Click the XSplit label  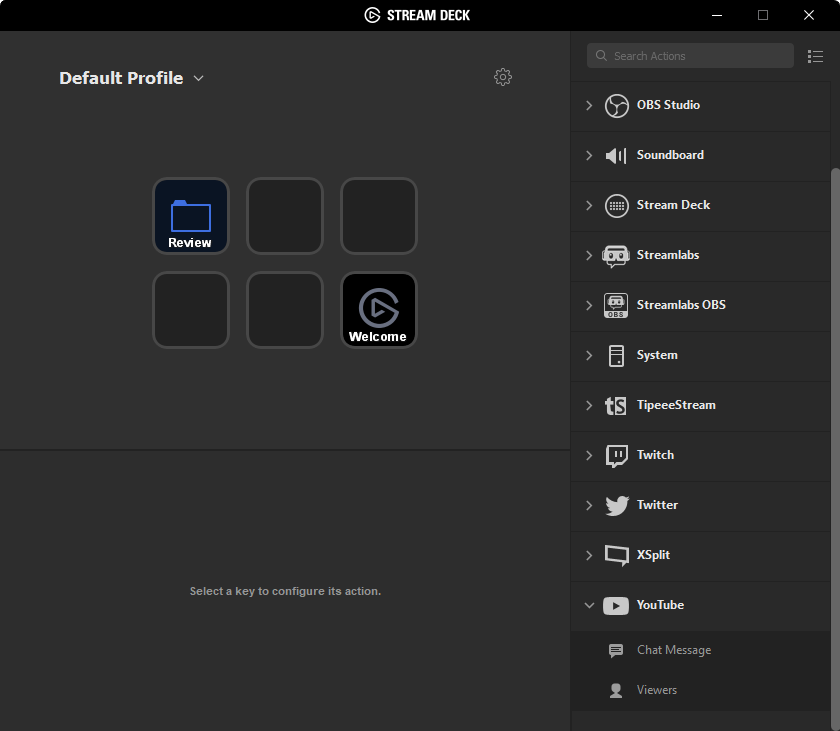pyautogui.click(x=653, y=555)
